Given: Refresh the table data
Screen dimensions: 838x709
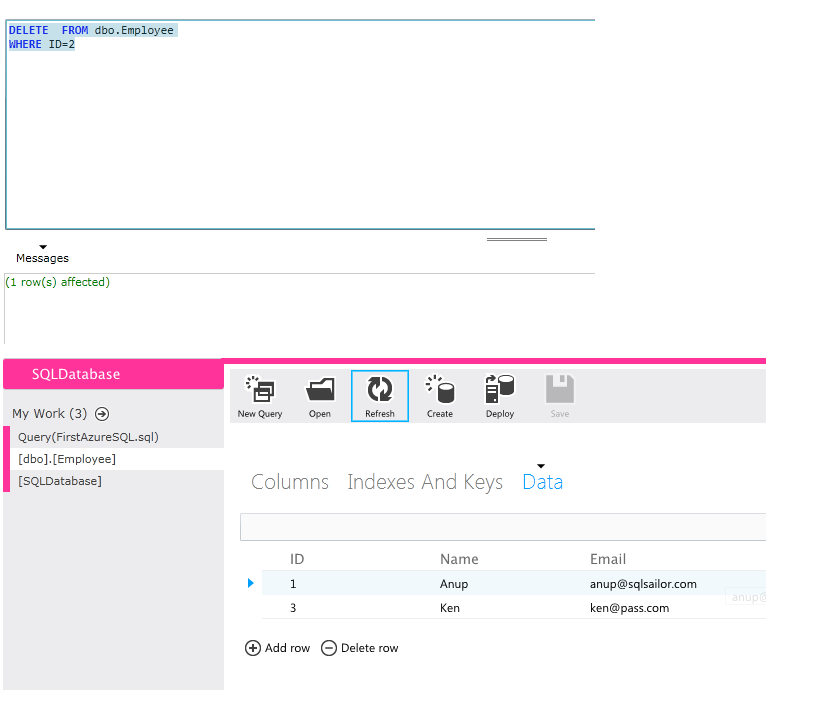Looking at the screenshot, I should click(x=380, y=390).
